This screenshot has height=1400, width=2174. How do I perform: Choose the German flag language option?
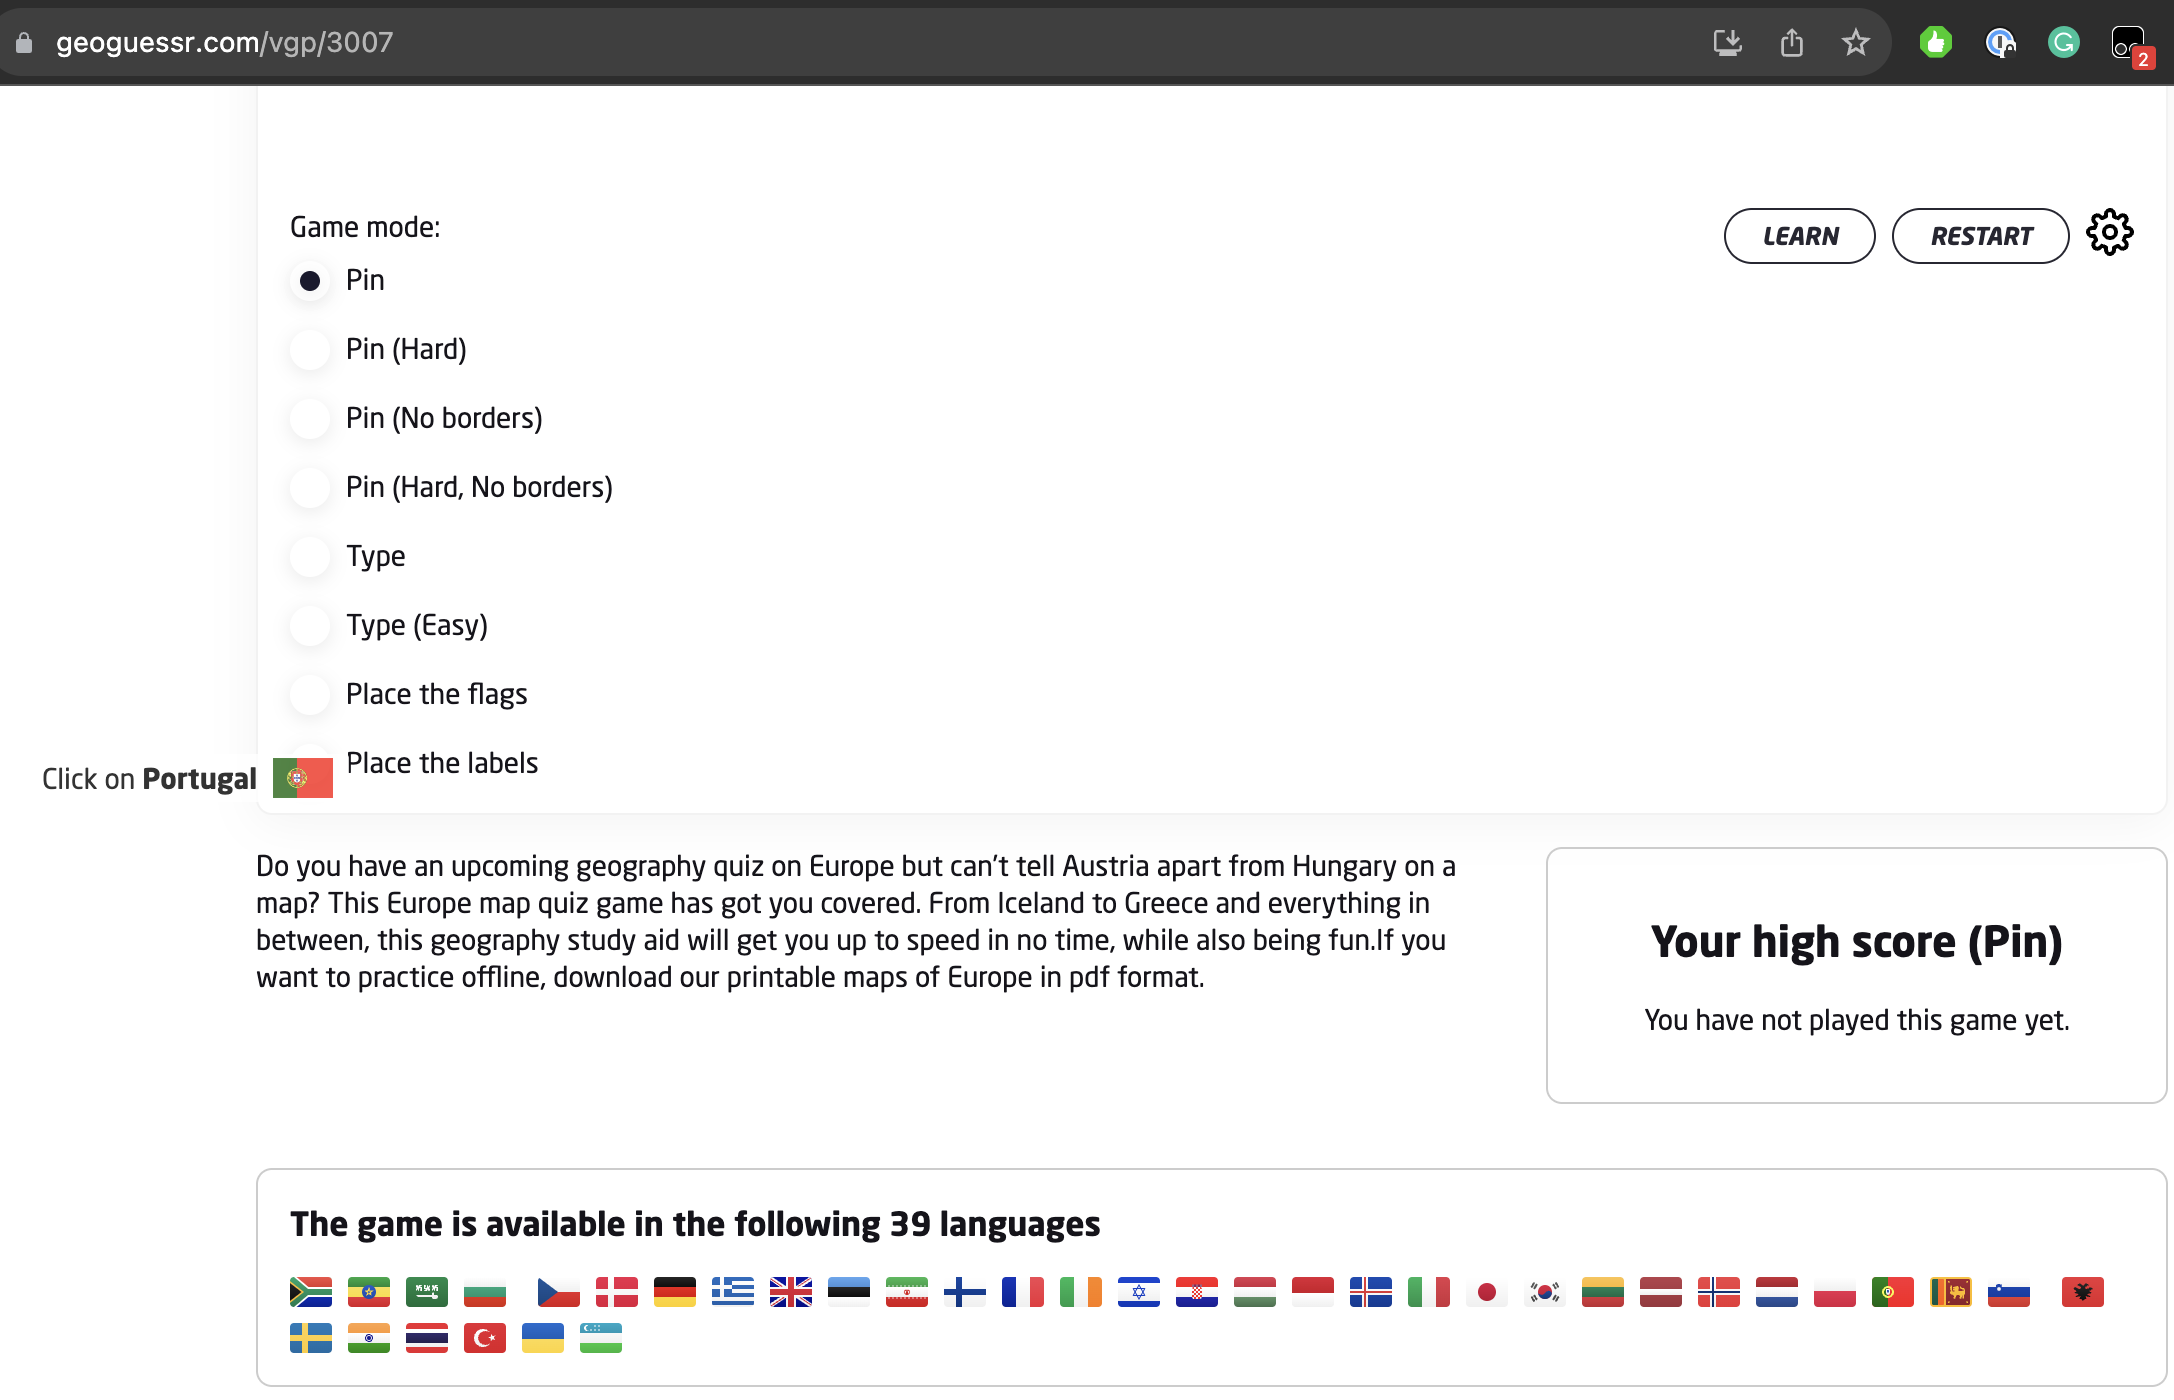[x=675, y=1292]
